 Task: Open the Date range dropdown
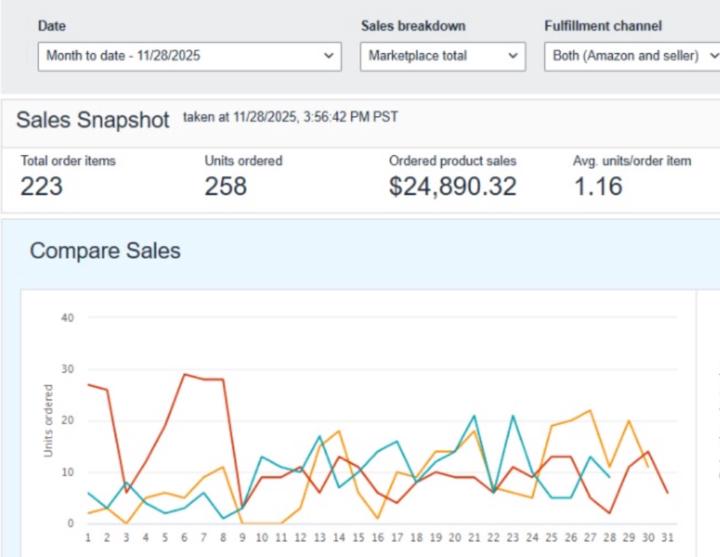tap(190, 56)
